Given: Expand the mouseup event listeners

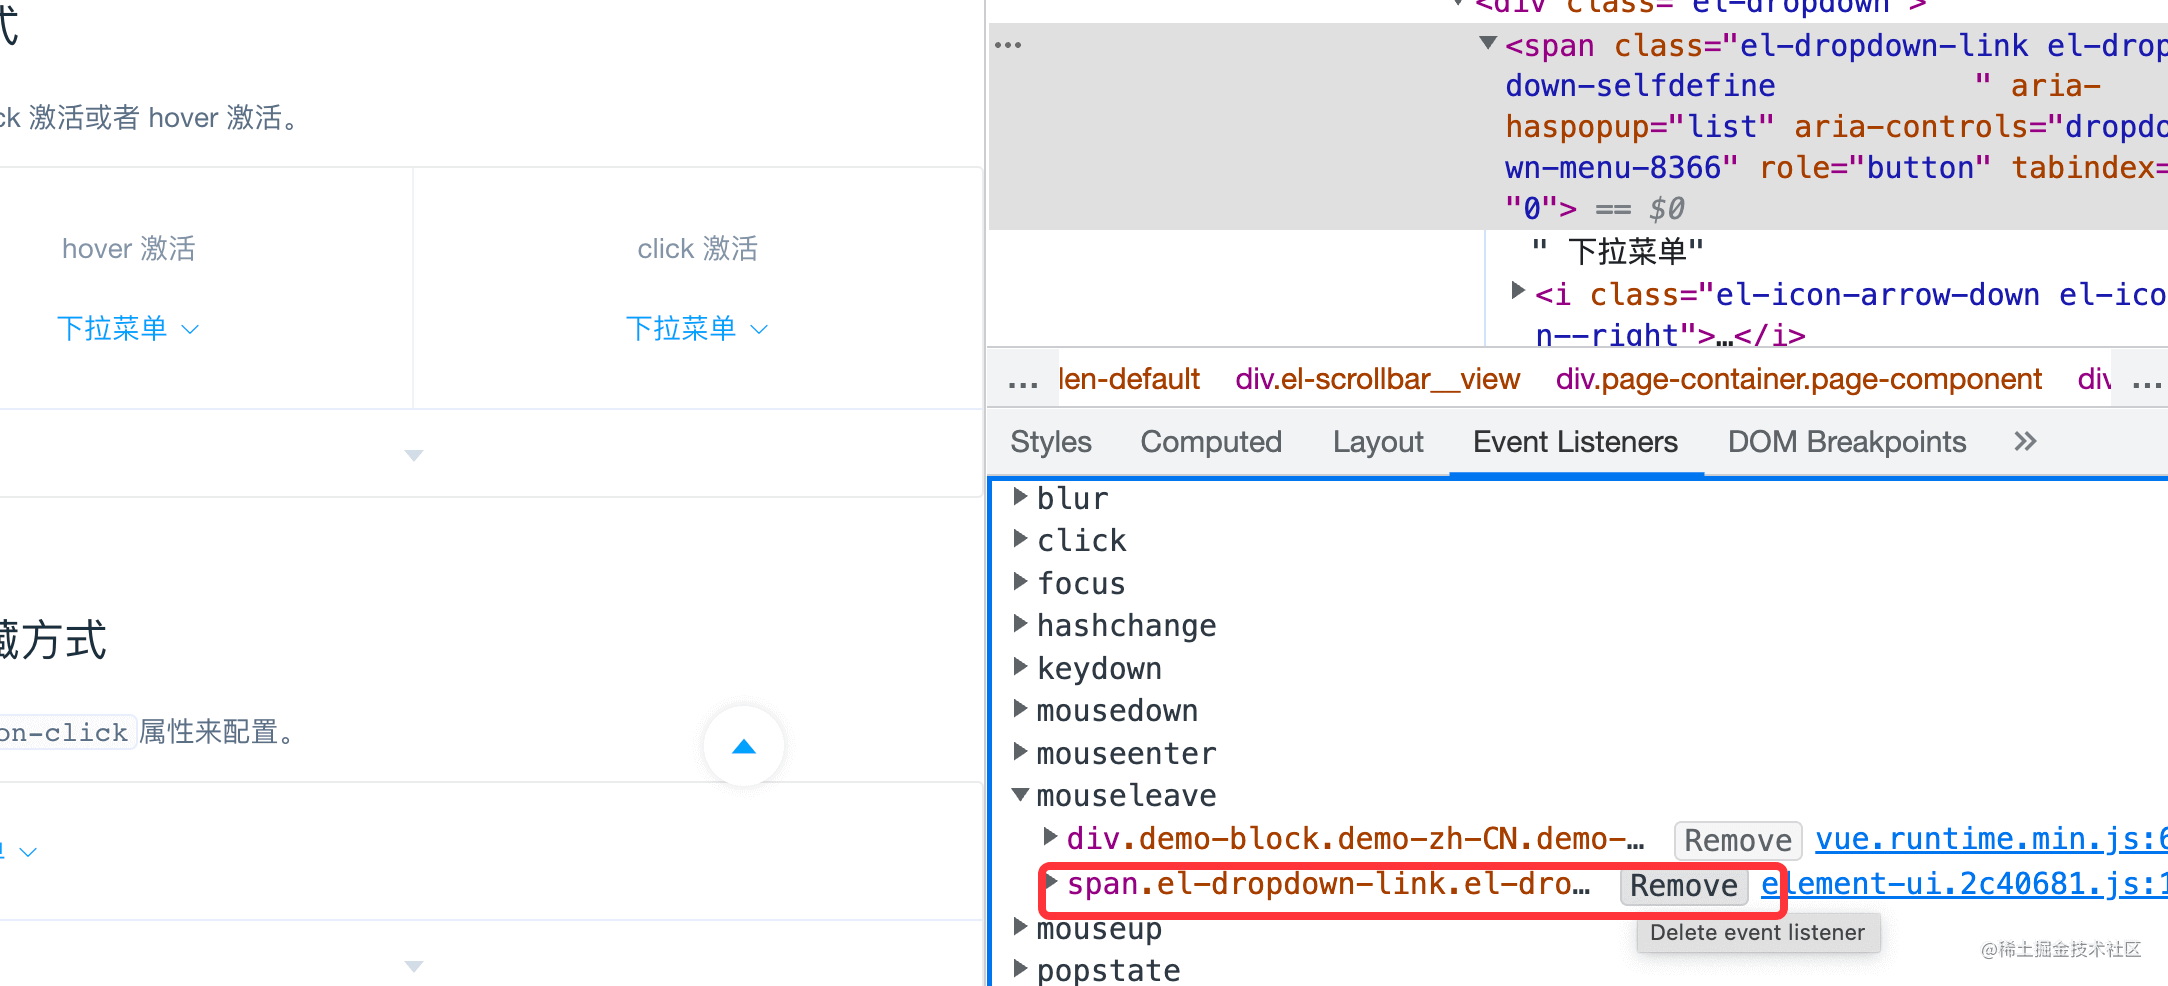Looking at the screenshot, I should (1020, 927).
